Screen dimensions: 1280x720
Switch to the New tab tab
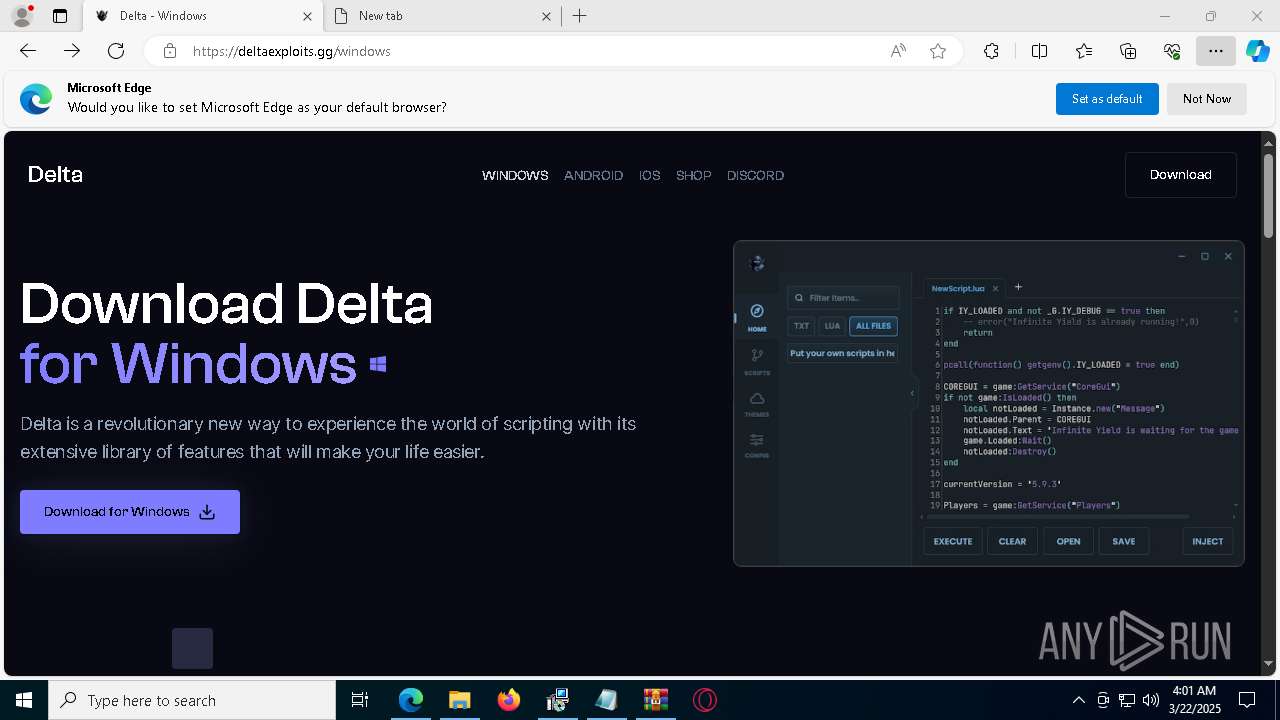click(442, 16)
